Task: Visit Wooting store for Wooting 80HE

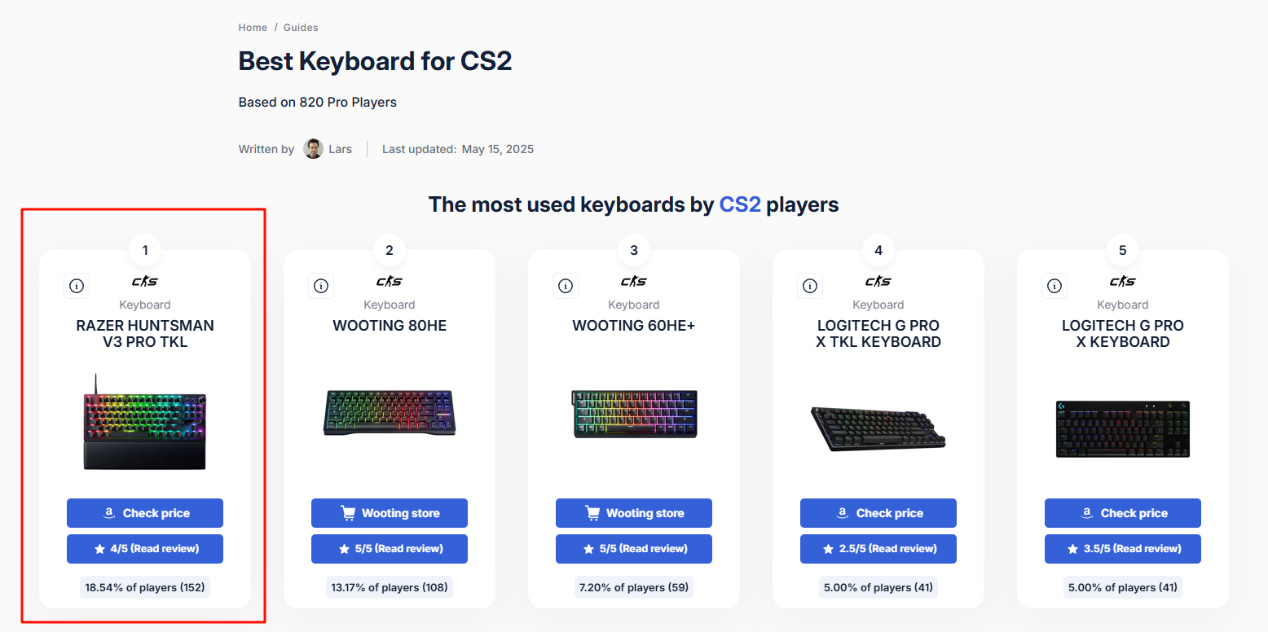Action: tap(389, 513)
